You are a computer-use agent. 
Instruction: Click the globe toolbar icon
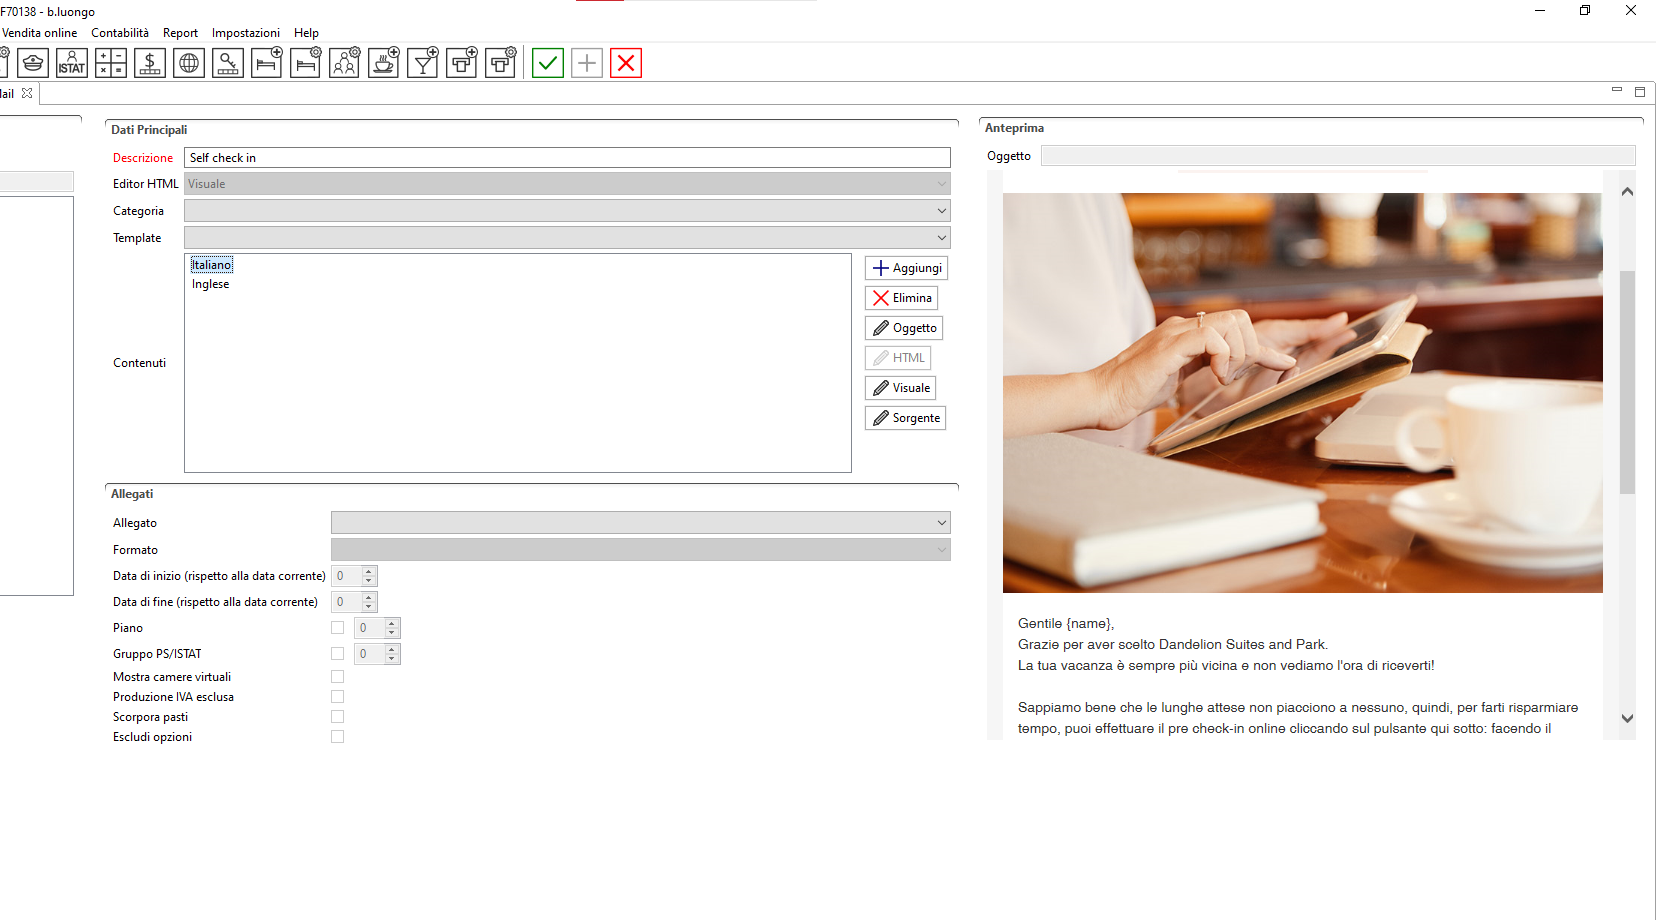coord(189,63)
